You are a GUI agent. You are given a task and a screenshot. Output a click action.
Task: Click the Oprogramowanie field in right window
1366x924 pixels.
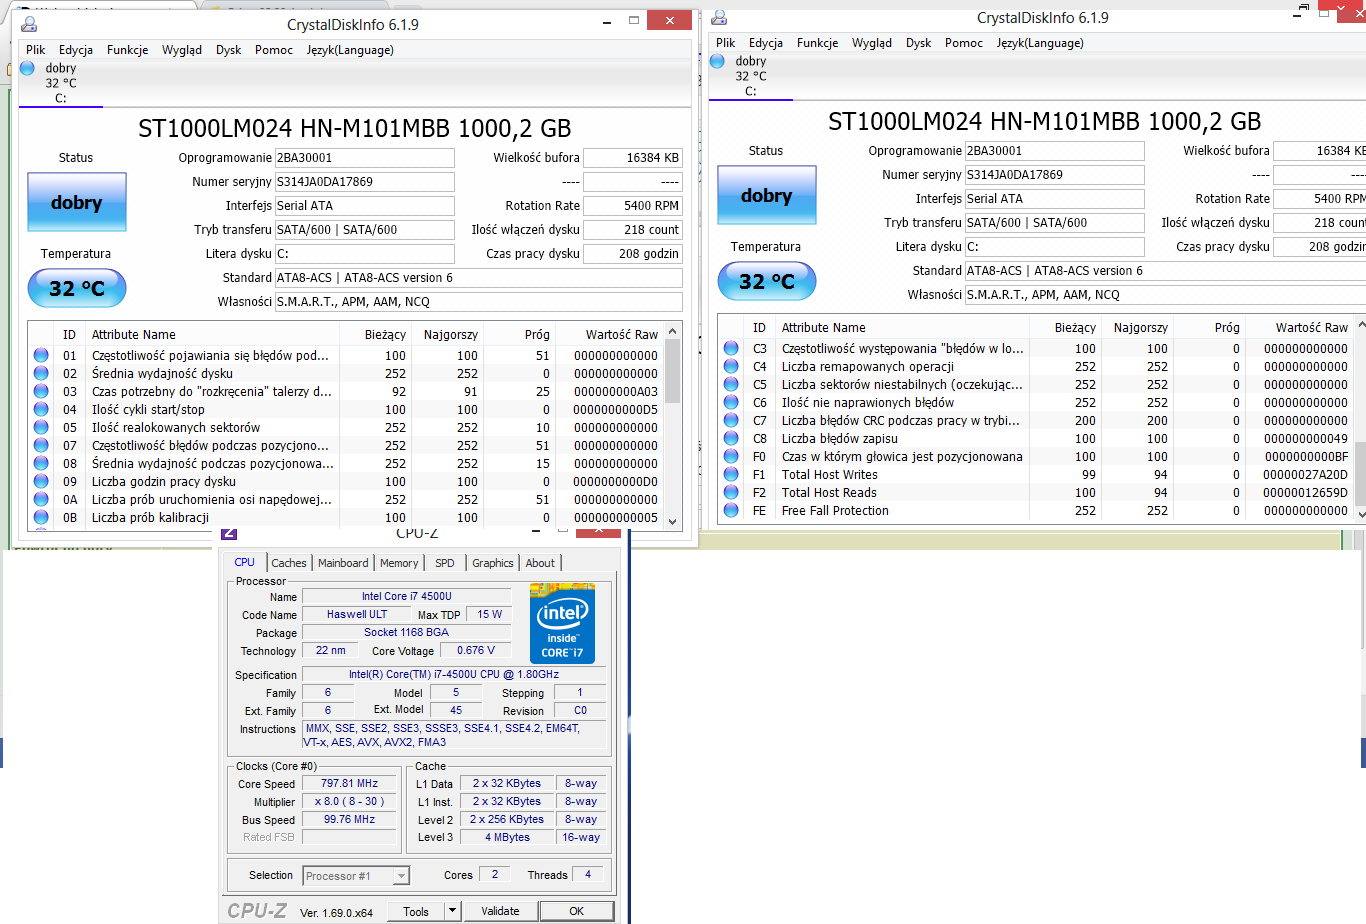pos(1055,151)
